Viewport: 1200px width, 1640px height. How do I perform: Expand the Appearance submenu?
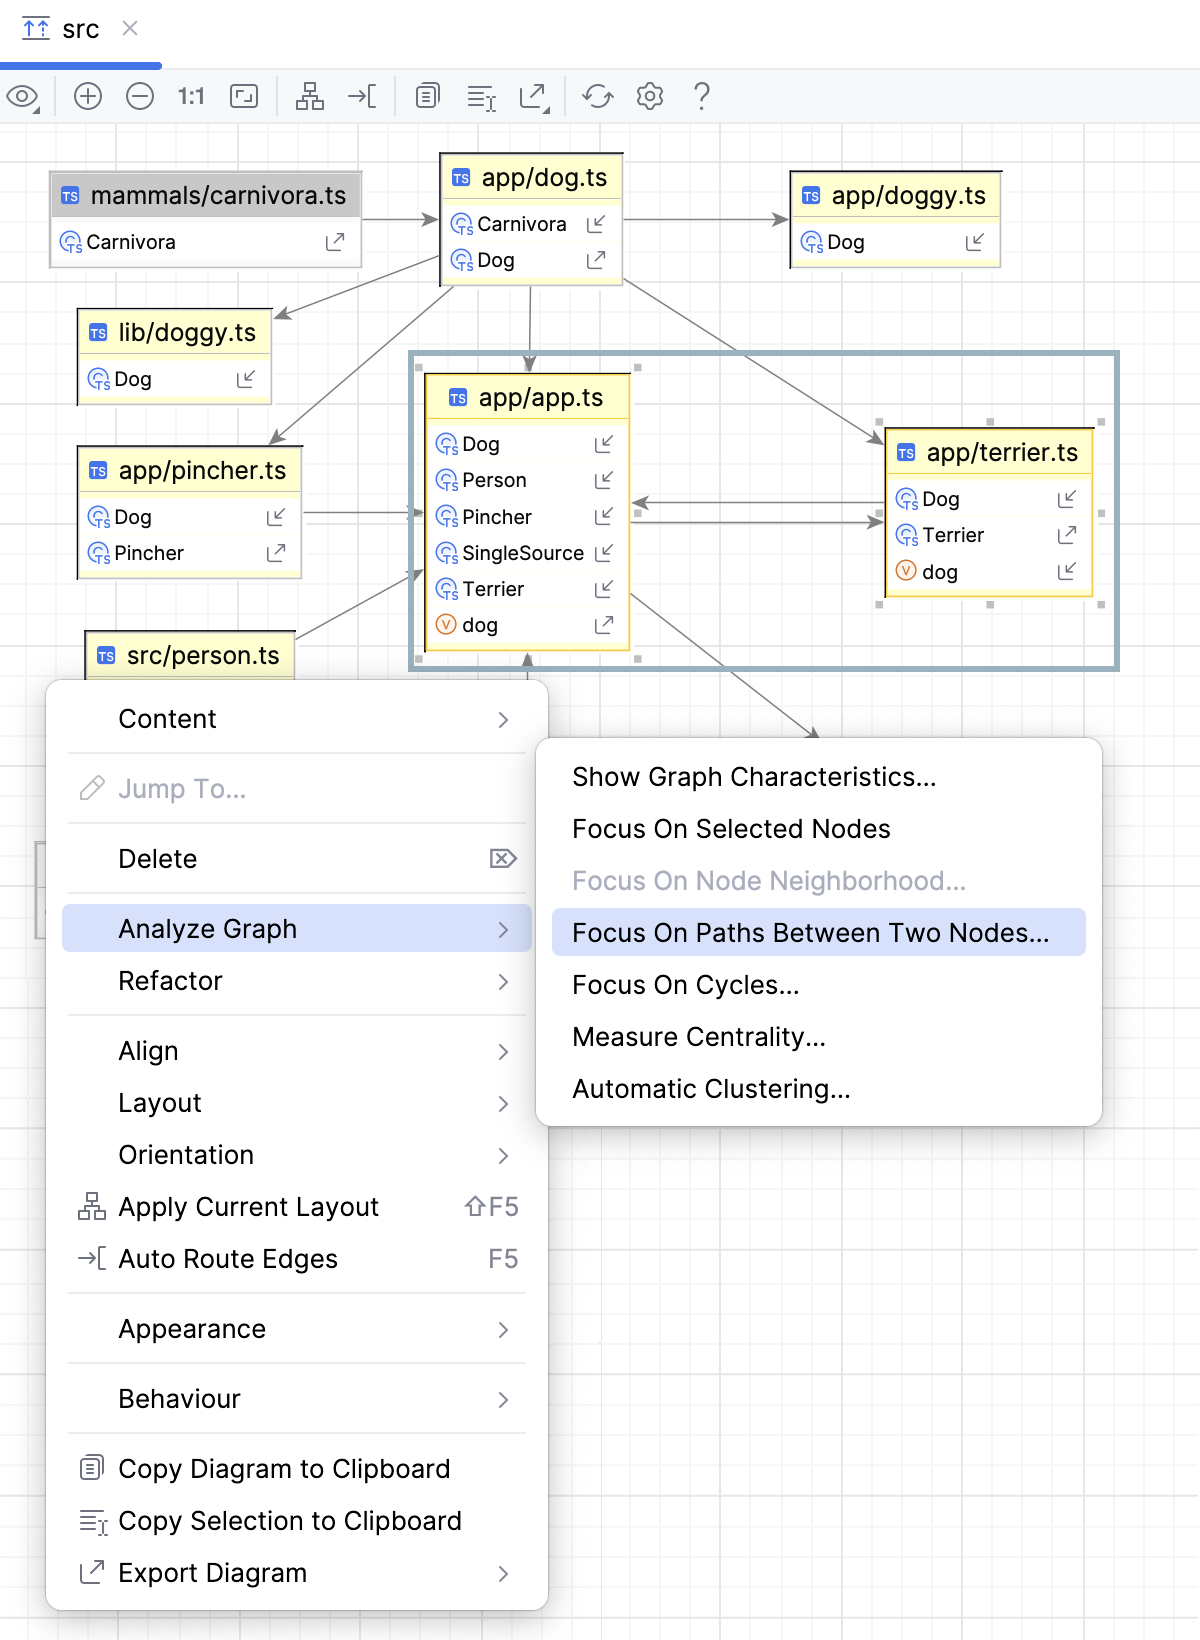point(297,1329)
